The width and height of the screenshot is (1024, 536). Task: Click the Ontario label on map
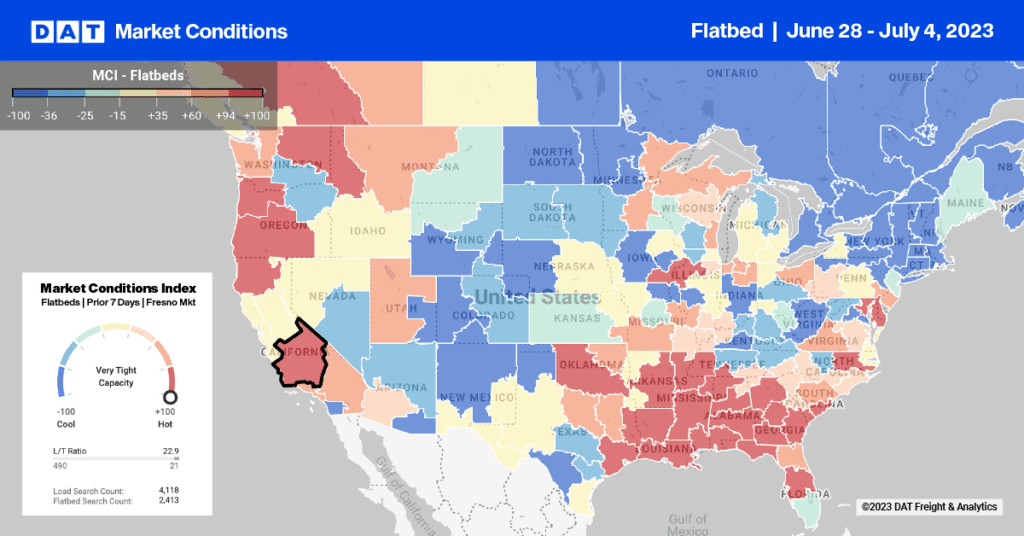732,73
